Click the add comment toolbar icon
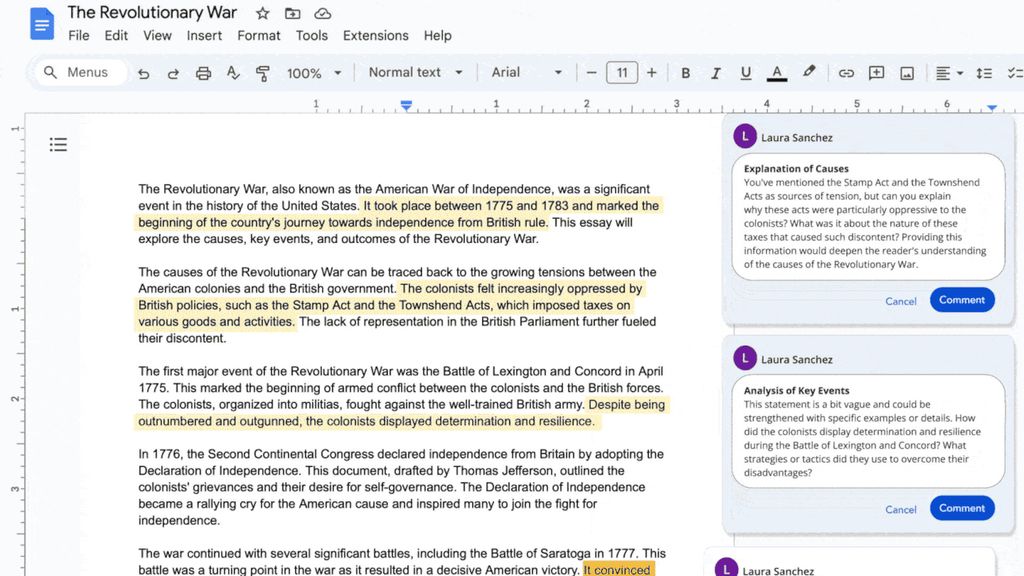Viewport: 1024px width, 576px height. (x=876, y=73)
